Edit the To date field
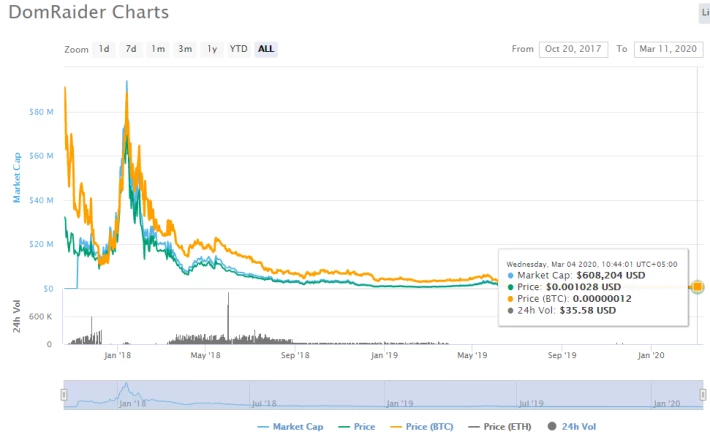This screenshot has height=440, width=710. coord(668,49)
